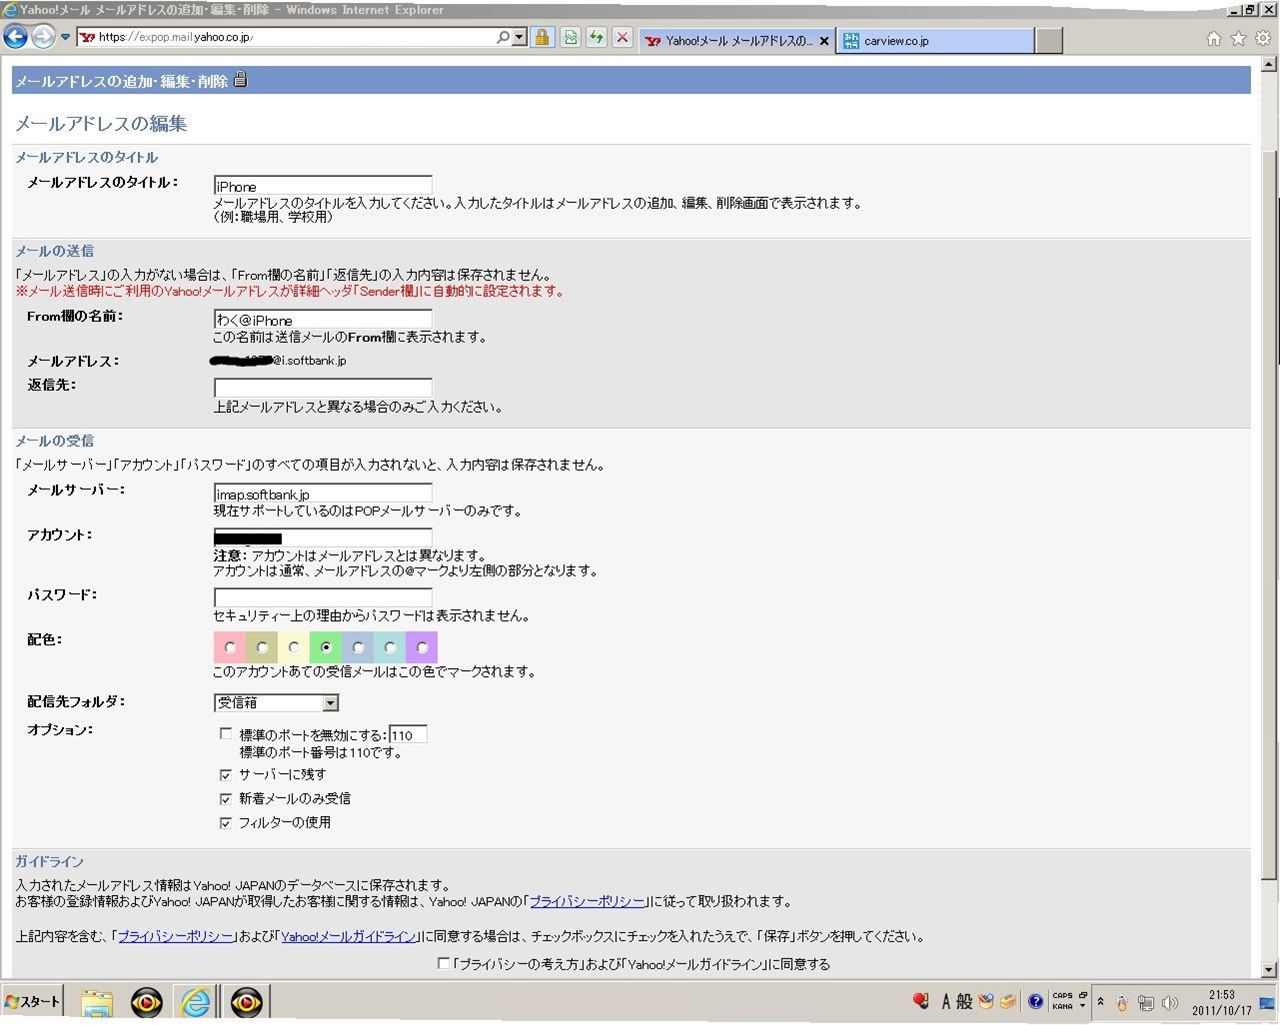
Task: Select the olive color radio button
Action: (262, 647)
